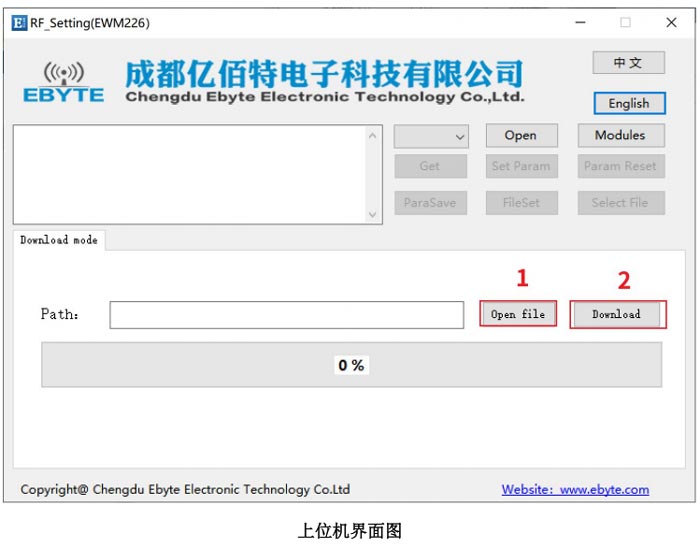Screen dimensions: 700x548
Task: Click the 0 % progress bar
Action: tap(351, 365)
